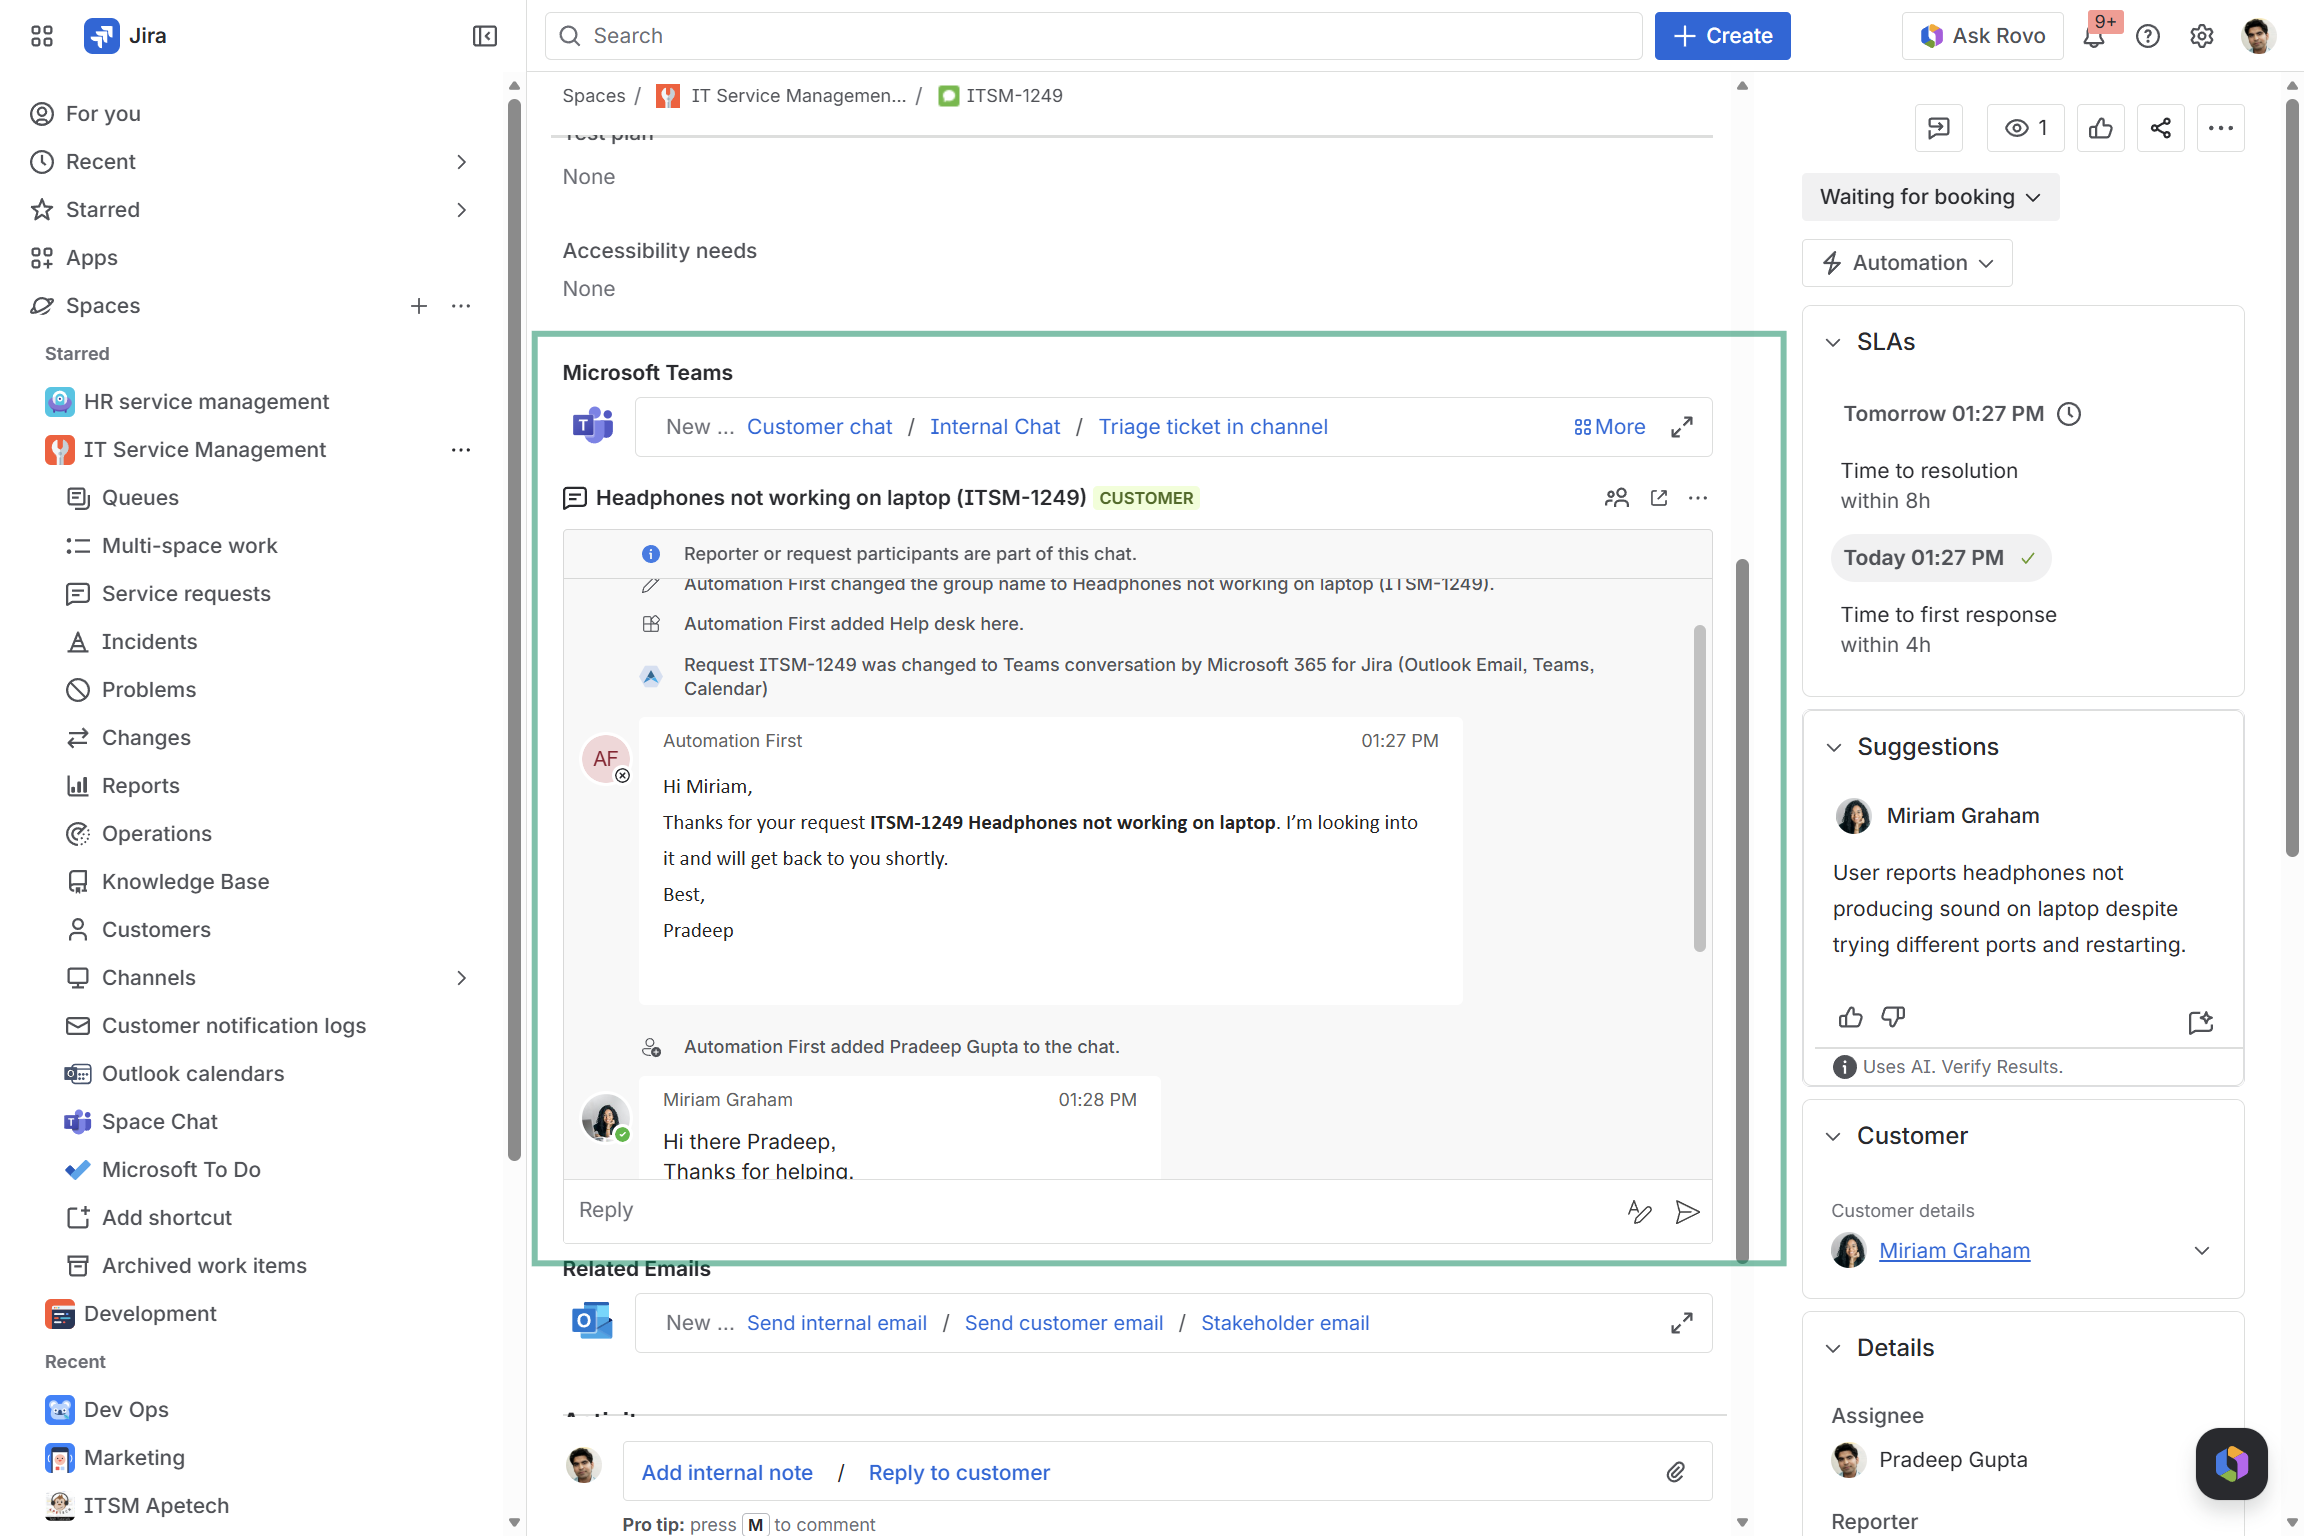
Task: Thumbs down the AI suggestion
Action: pos(1893,1017)
